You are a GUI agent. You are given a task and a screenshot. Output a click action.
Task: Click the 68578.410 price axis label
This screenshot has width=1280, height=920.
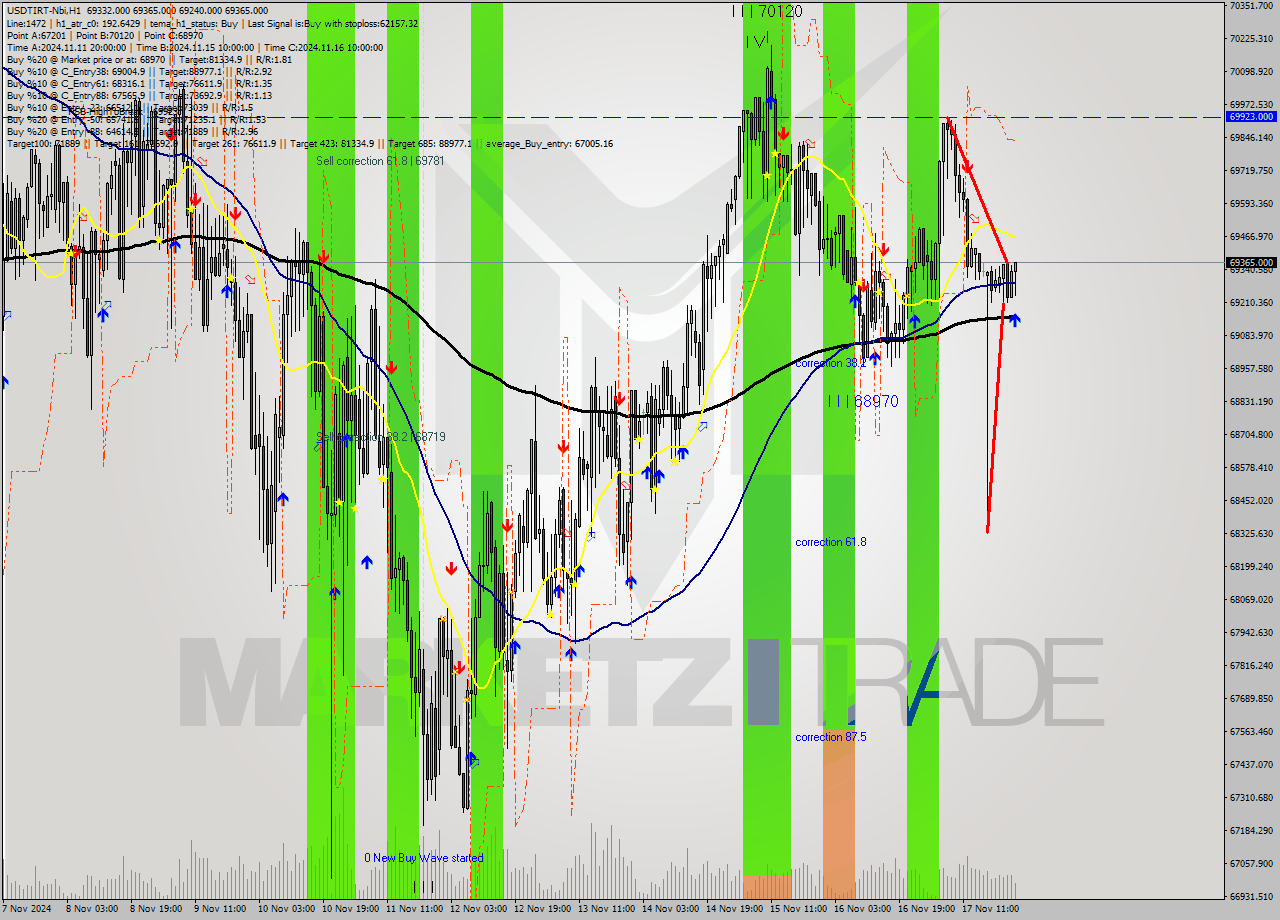pos(1251,468)
